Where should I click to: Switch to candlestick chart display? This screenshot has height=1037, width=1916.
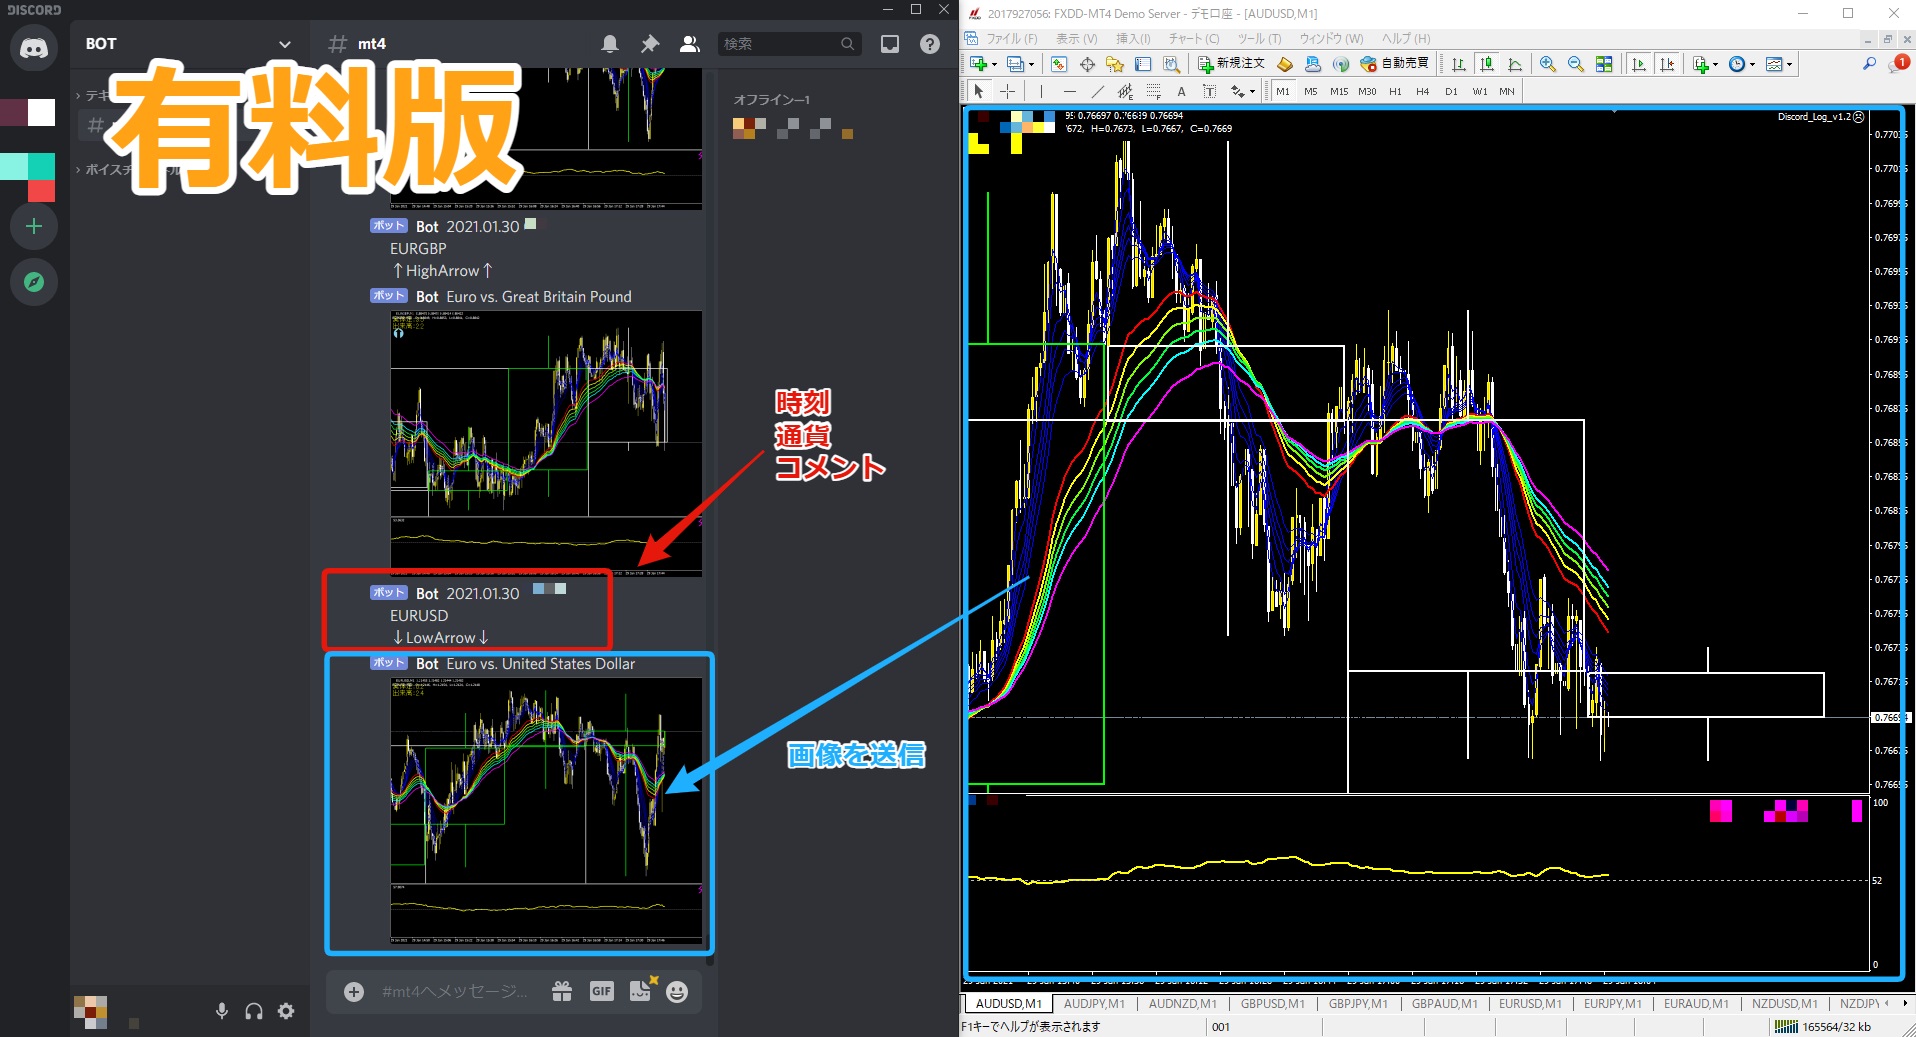[1487, 64]
